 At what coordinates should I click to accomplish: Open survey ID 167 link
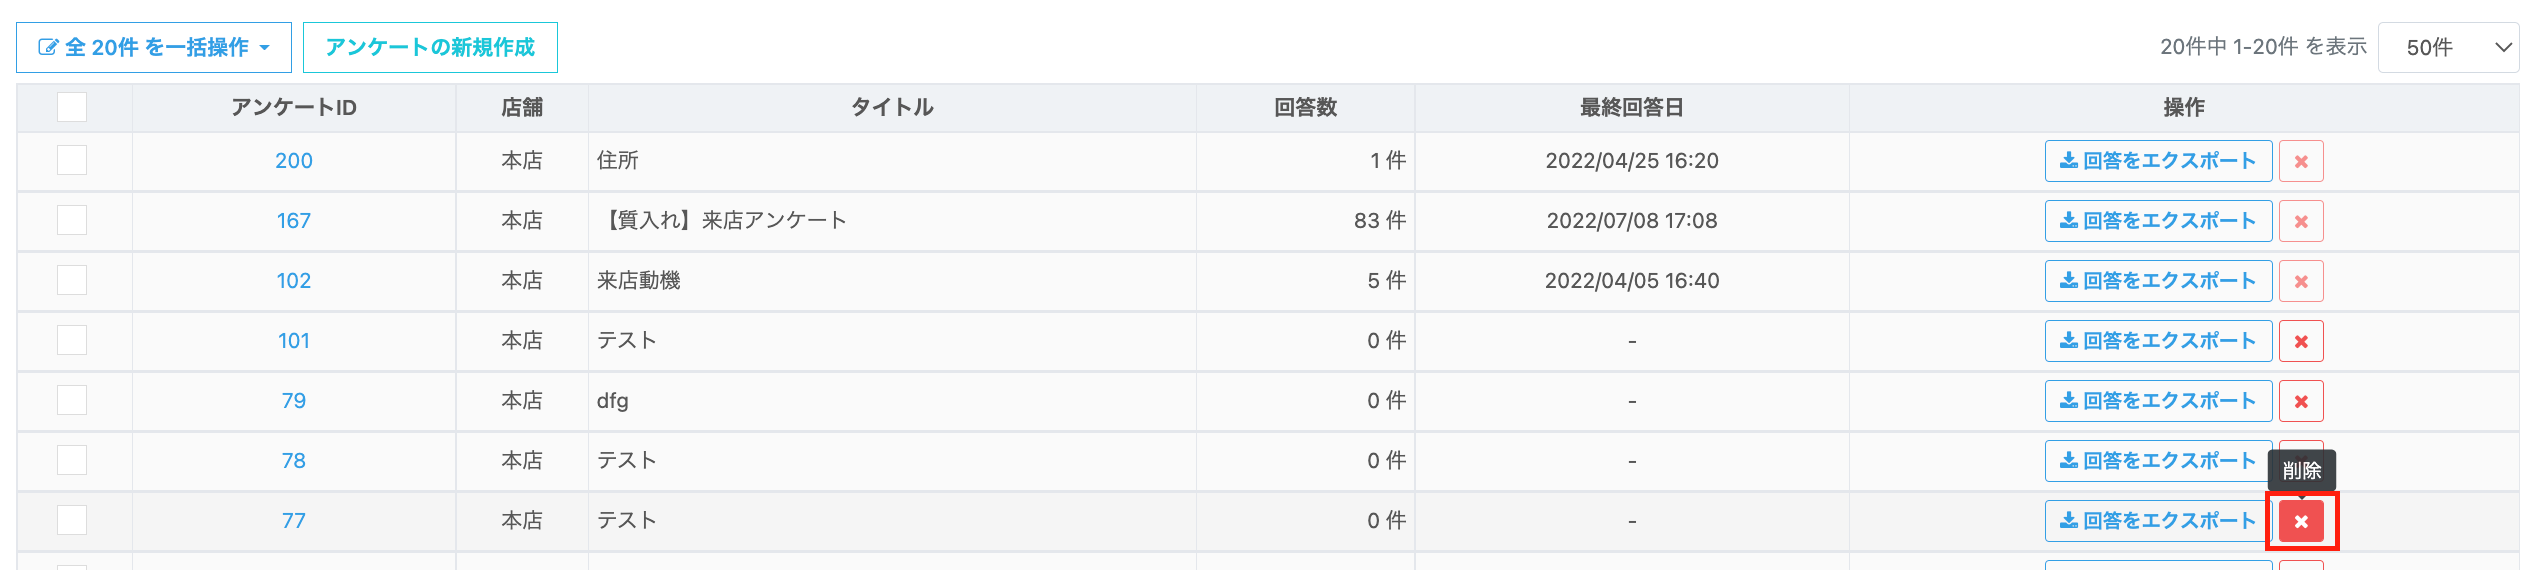pyautogui.click(x=294, y=221)
